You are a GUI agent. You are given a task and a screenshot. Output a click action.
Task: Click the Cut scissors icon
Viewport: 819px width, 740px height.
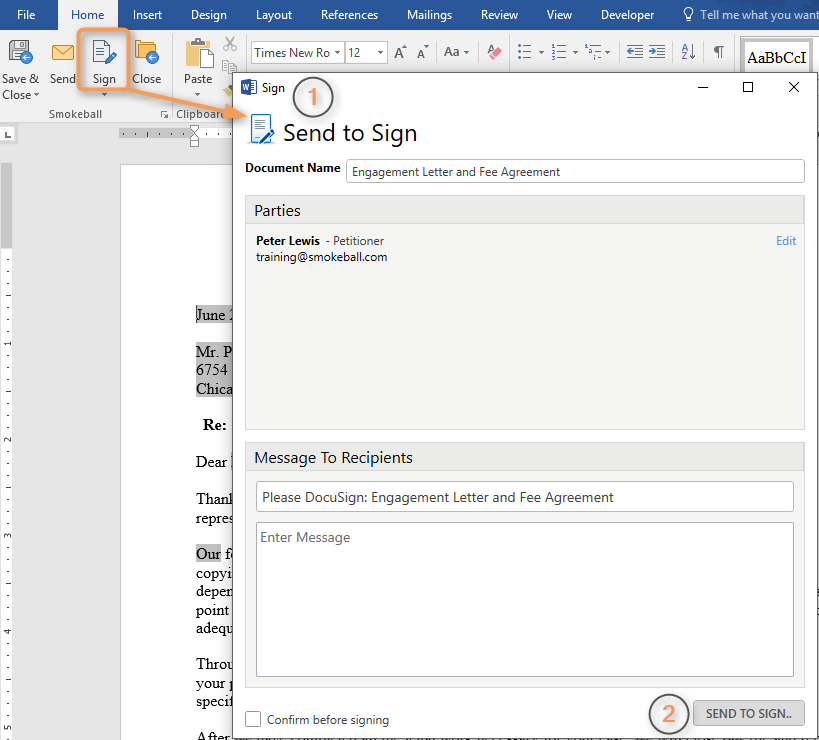coord(230,44)
